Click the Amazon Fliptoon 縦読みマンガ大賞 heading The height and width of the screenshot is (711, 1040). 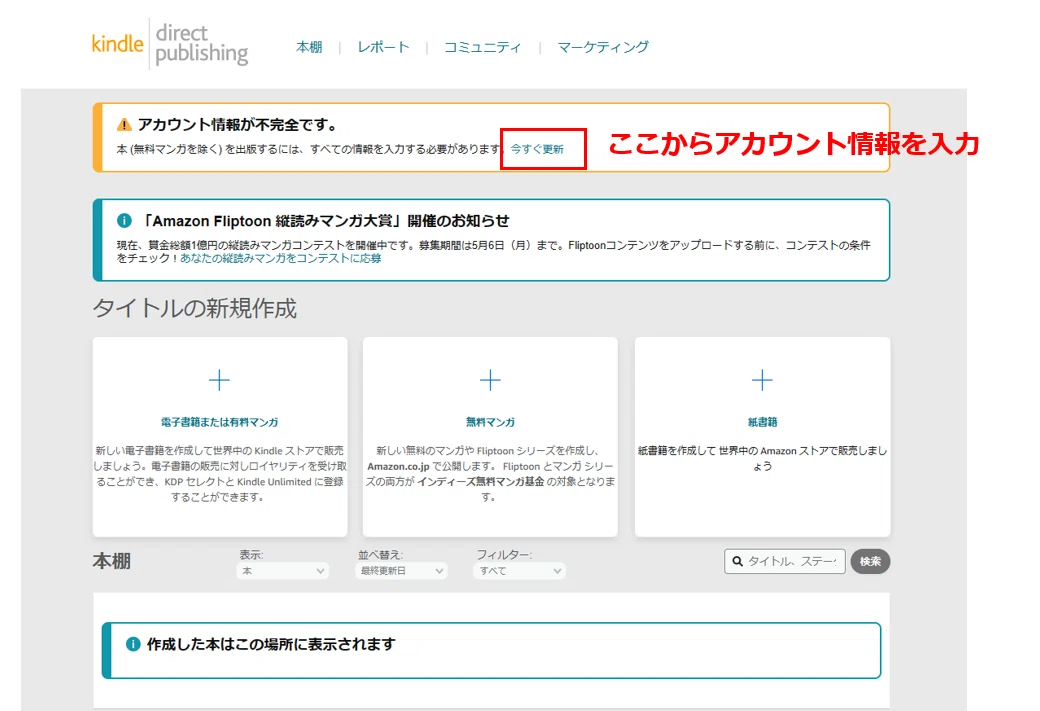tap(326, 221)
